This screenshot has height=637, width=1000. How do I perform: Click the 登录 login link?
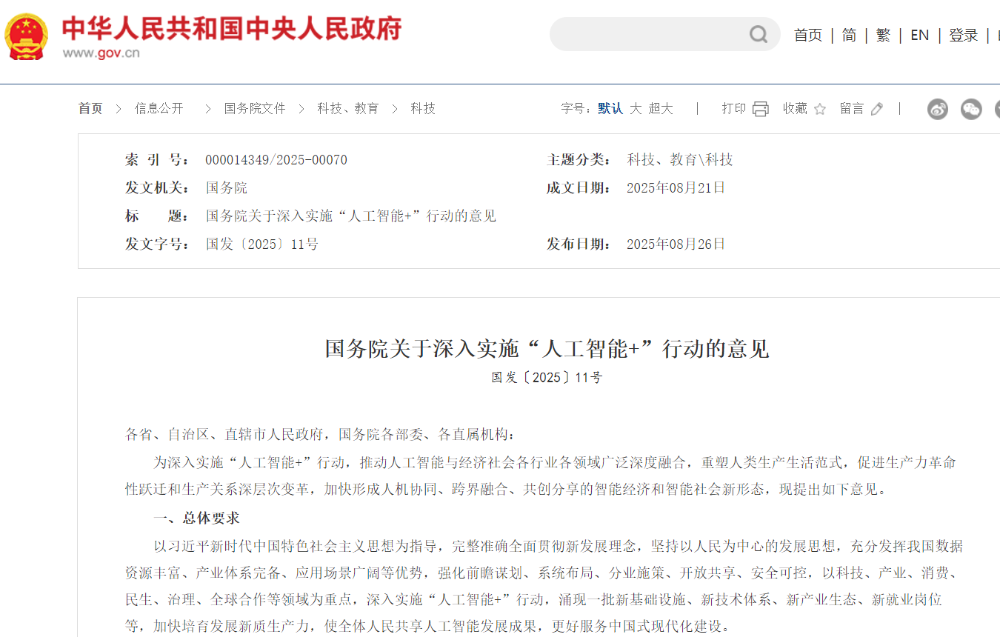click(963, 35)
